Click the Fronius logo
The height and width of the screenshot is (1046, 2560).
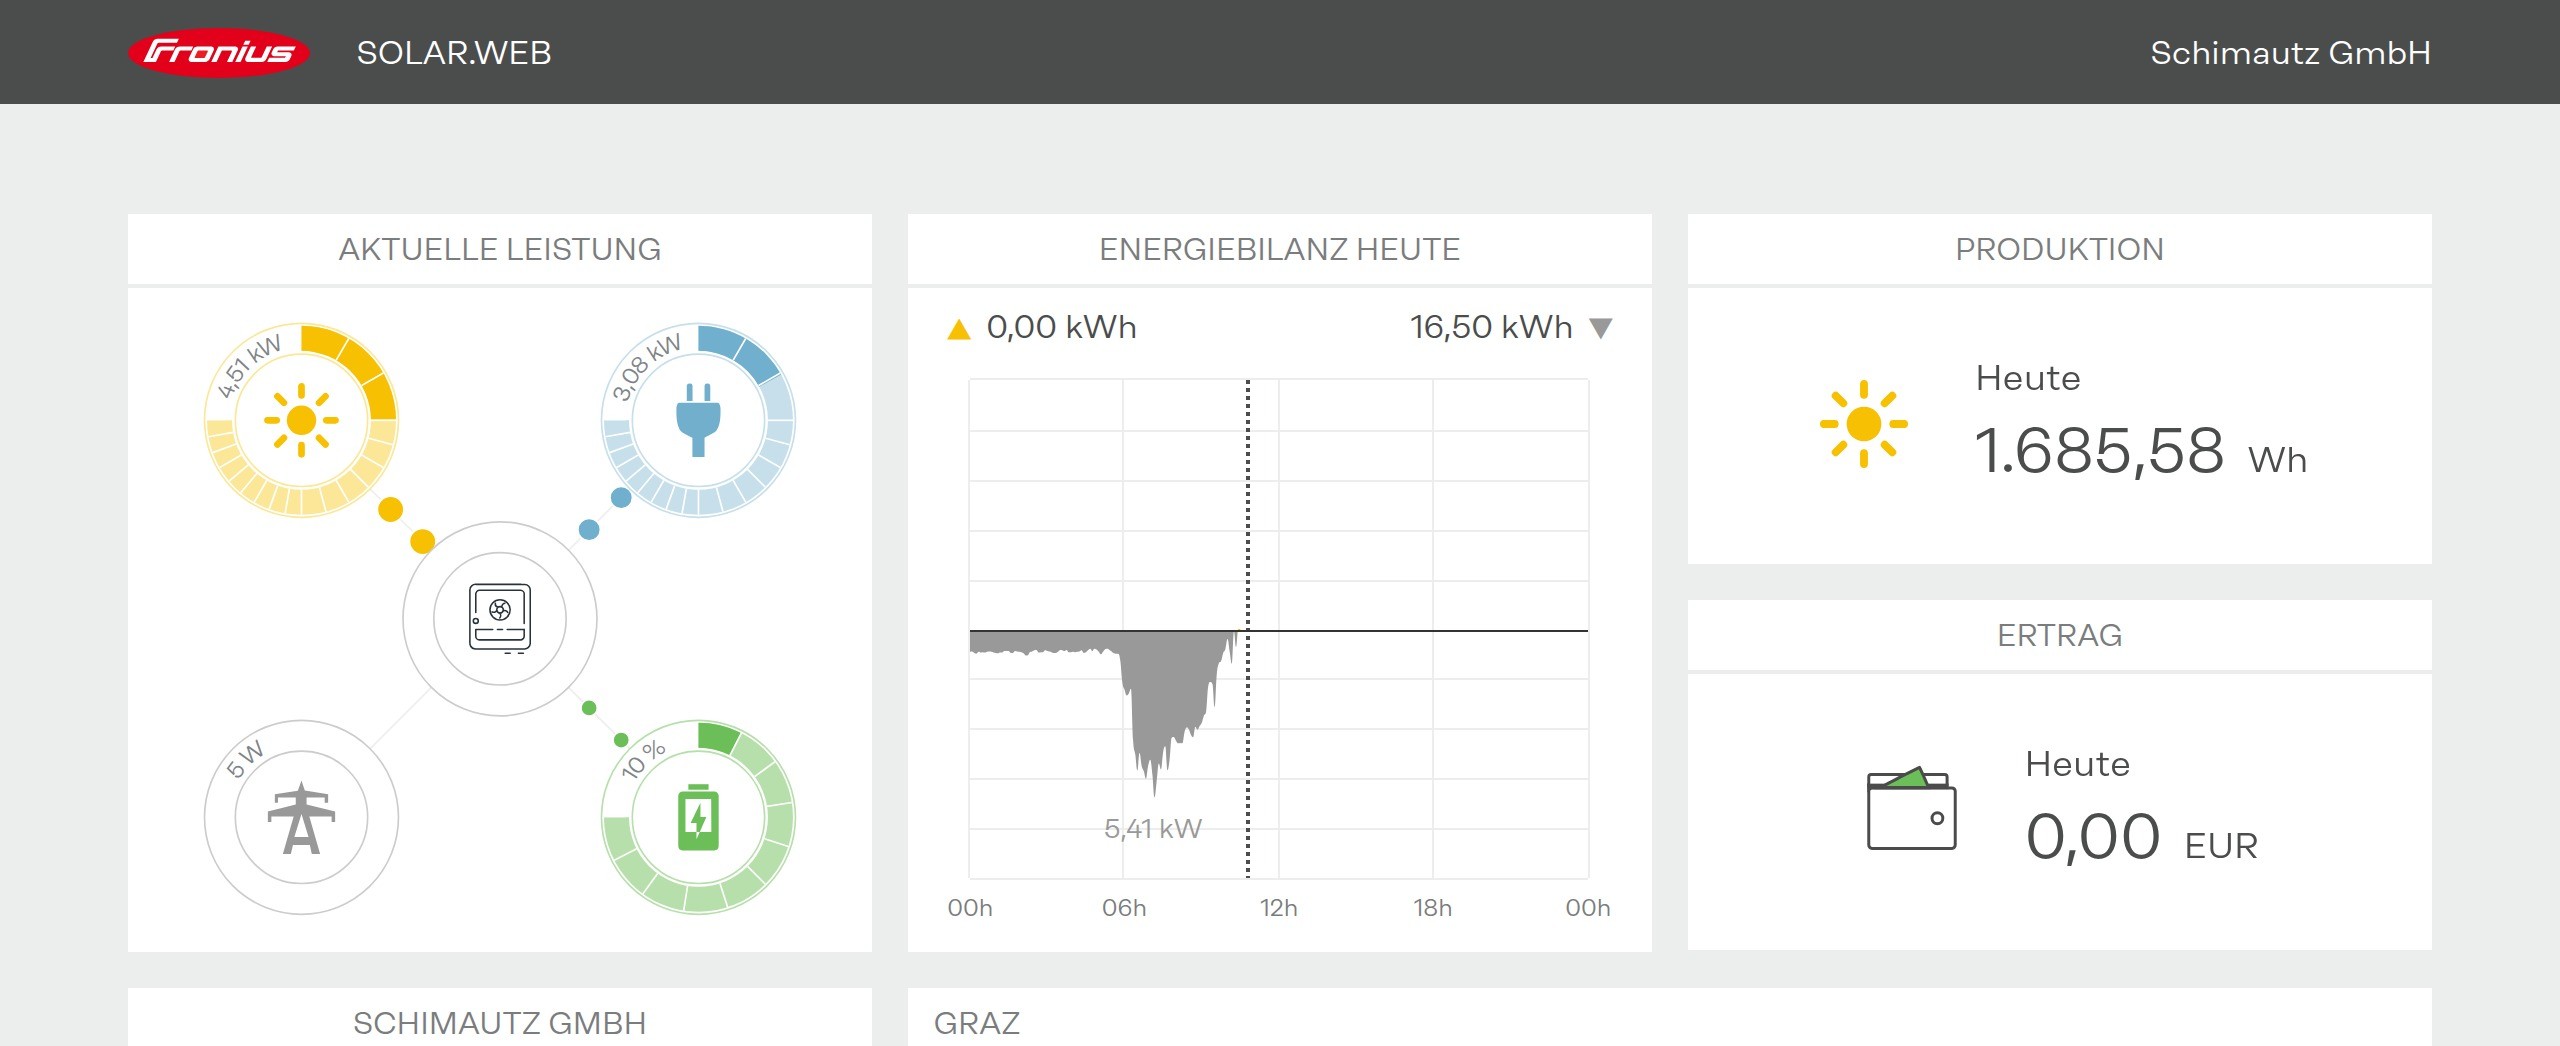pyautogui.click(x=219, y=52)
